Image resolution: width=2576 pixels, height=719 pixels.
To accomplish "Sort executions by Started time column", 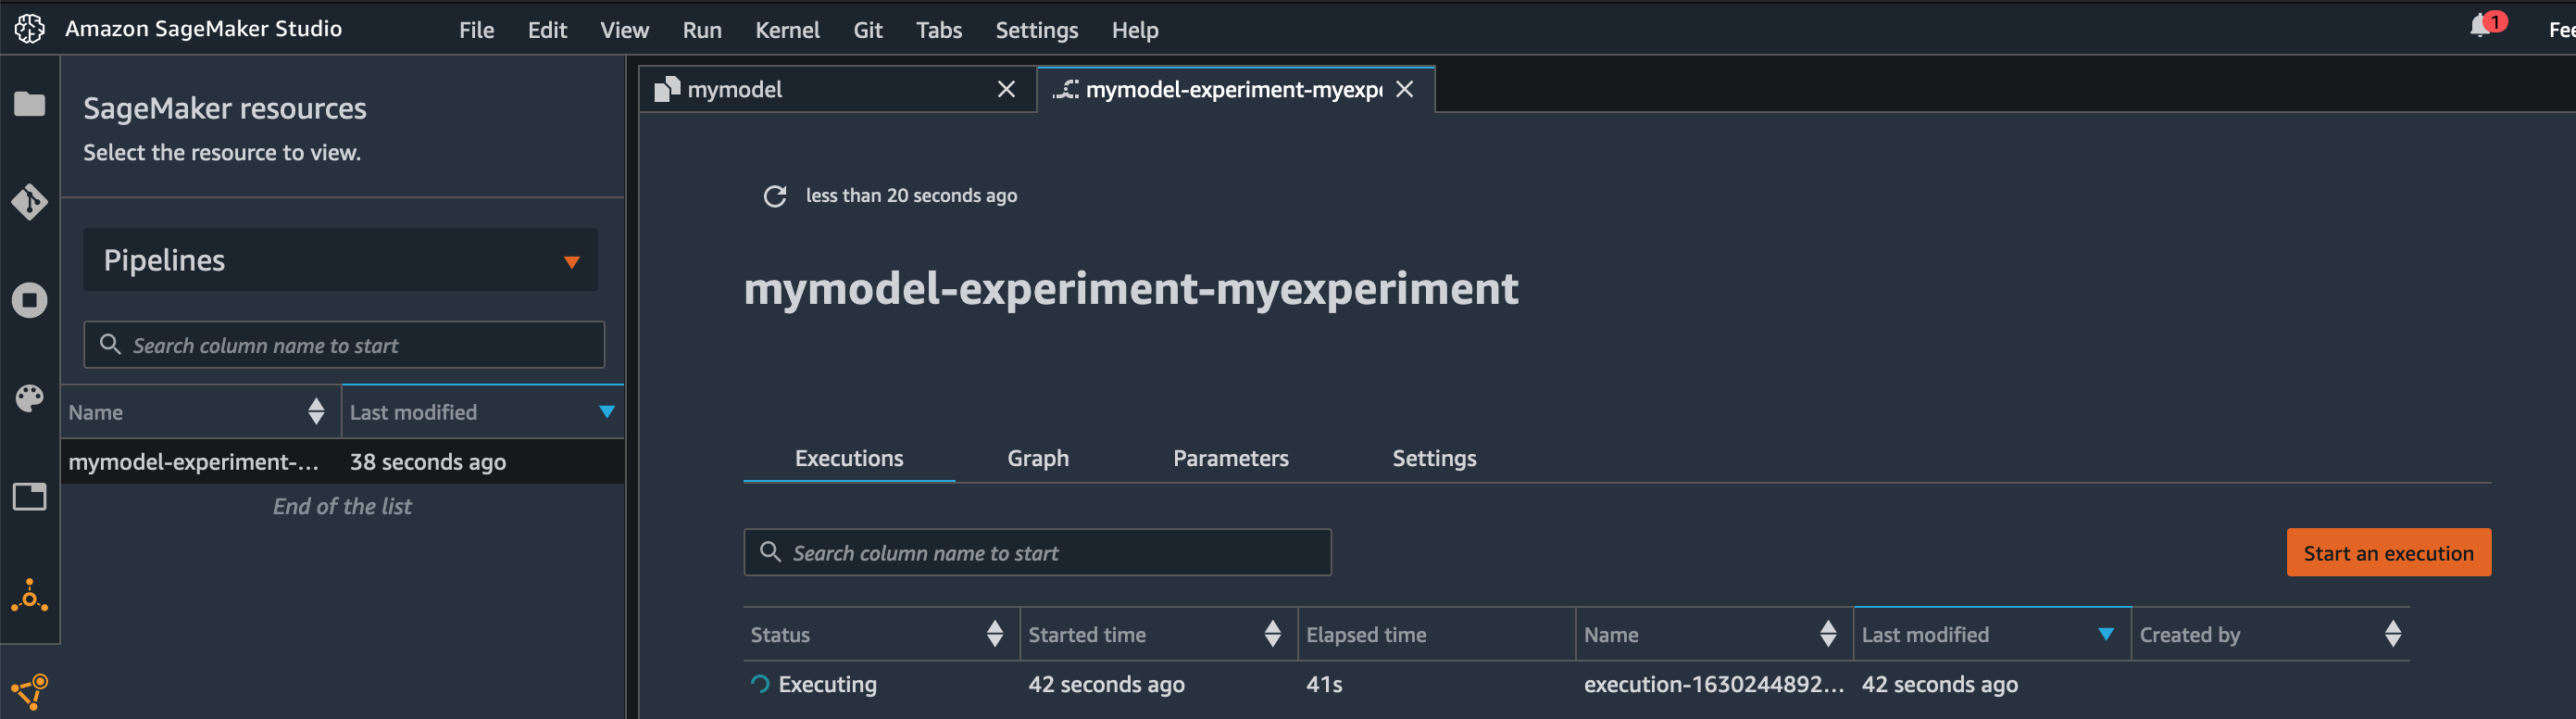I will point(1272,633).
